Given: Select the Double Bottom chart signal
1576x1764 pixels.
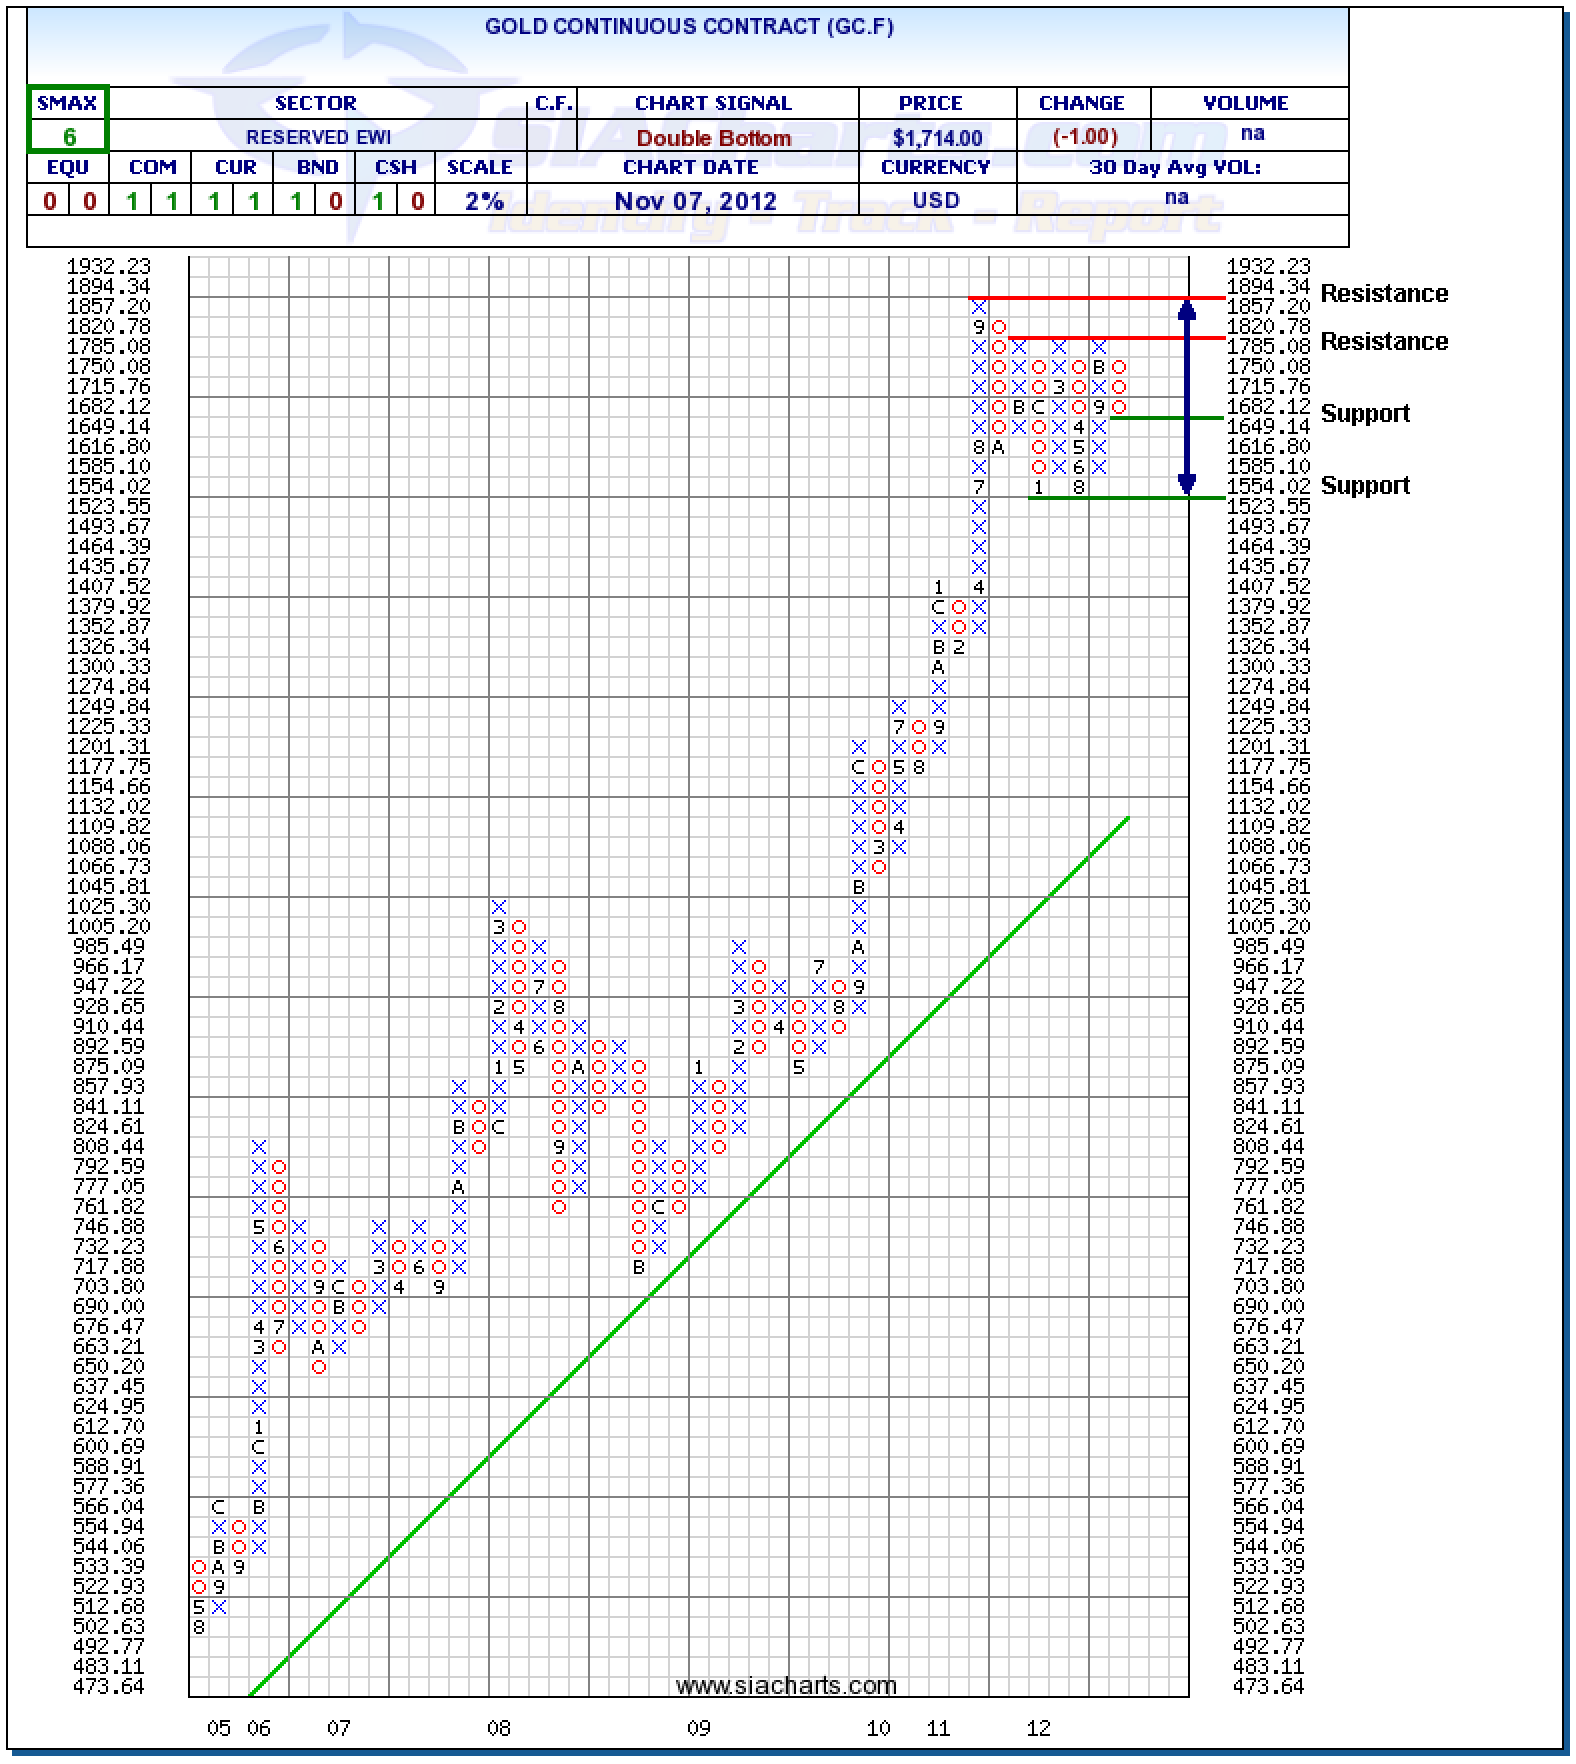Looking at the screenshot, I should tap(713, 138).
